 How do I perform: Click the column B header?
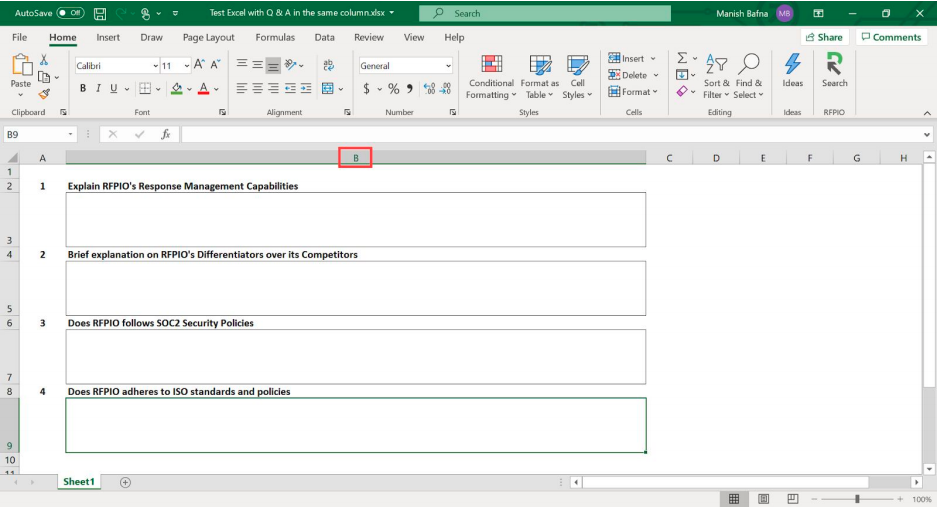(356, 158)
